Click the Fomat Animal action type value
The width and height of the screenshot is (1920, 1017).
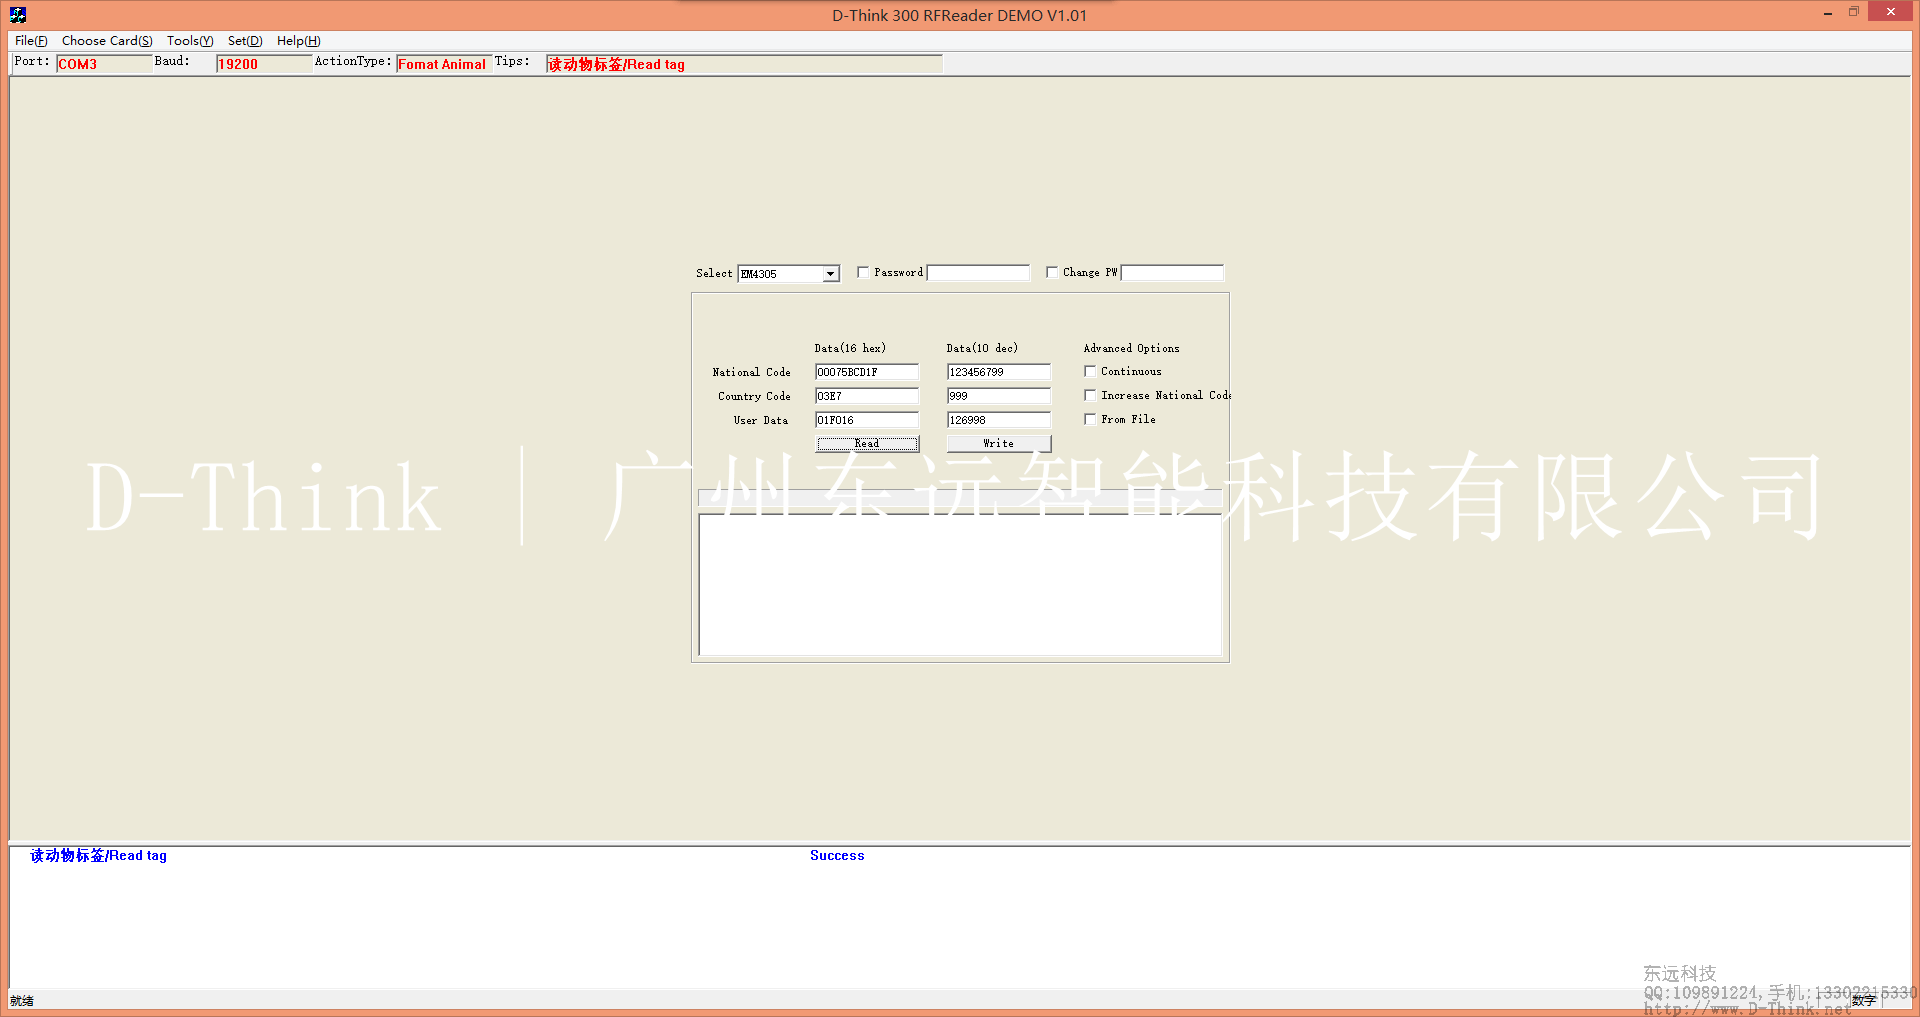point(442,64)
